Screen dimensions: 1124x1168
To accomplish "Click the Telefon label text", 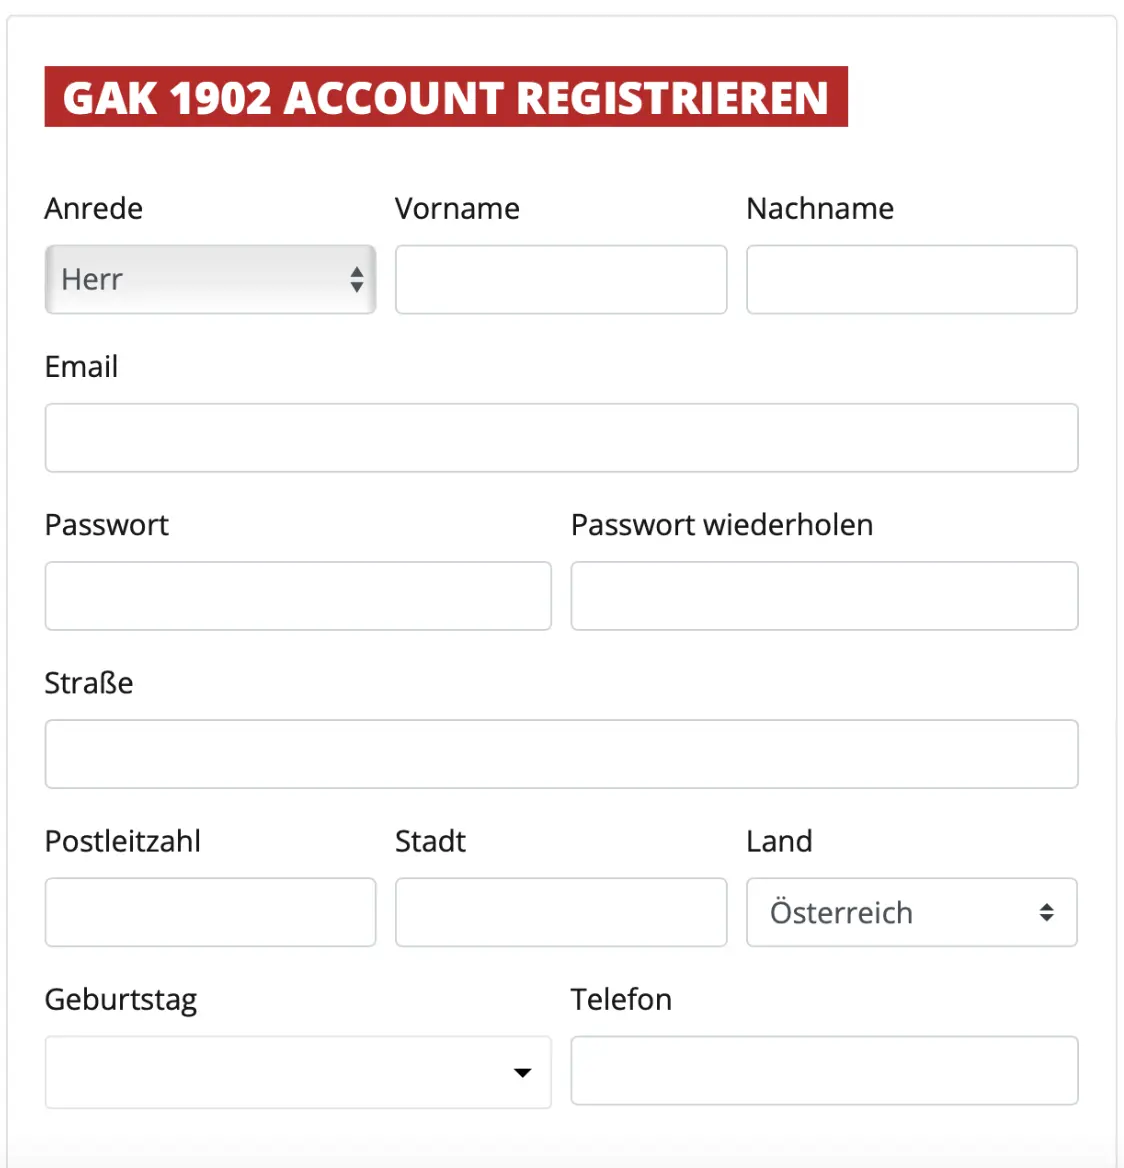I will (621, 1000).
